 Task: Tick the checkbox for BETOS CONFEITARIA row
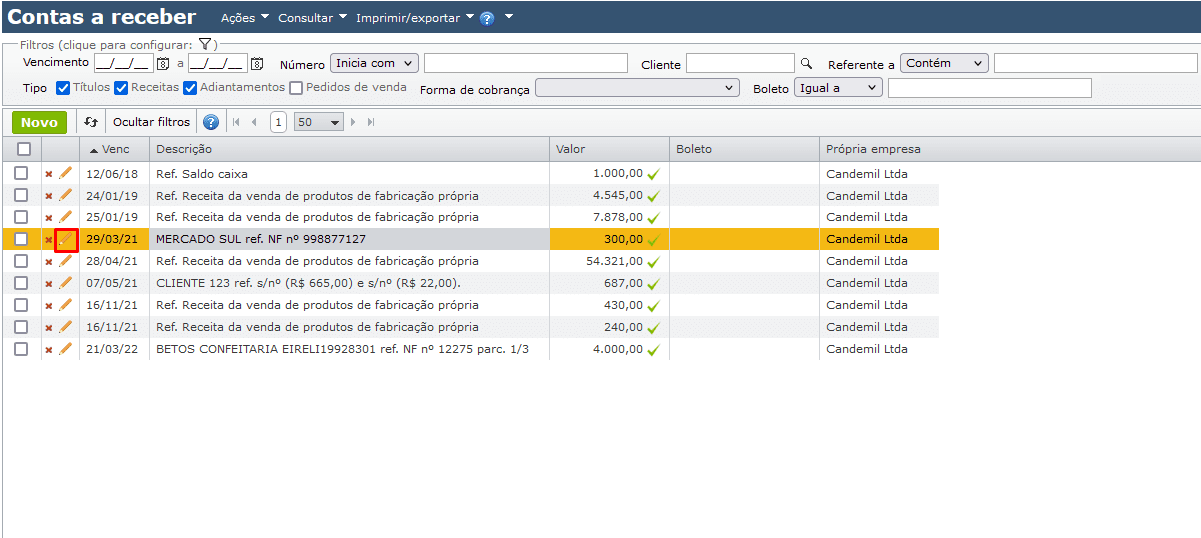pos(21,349)
